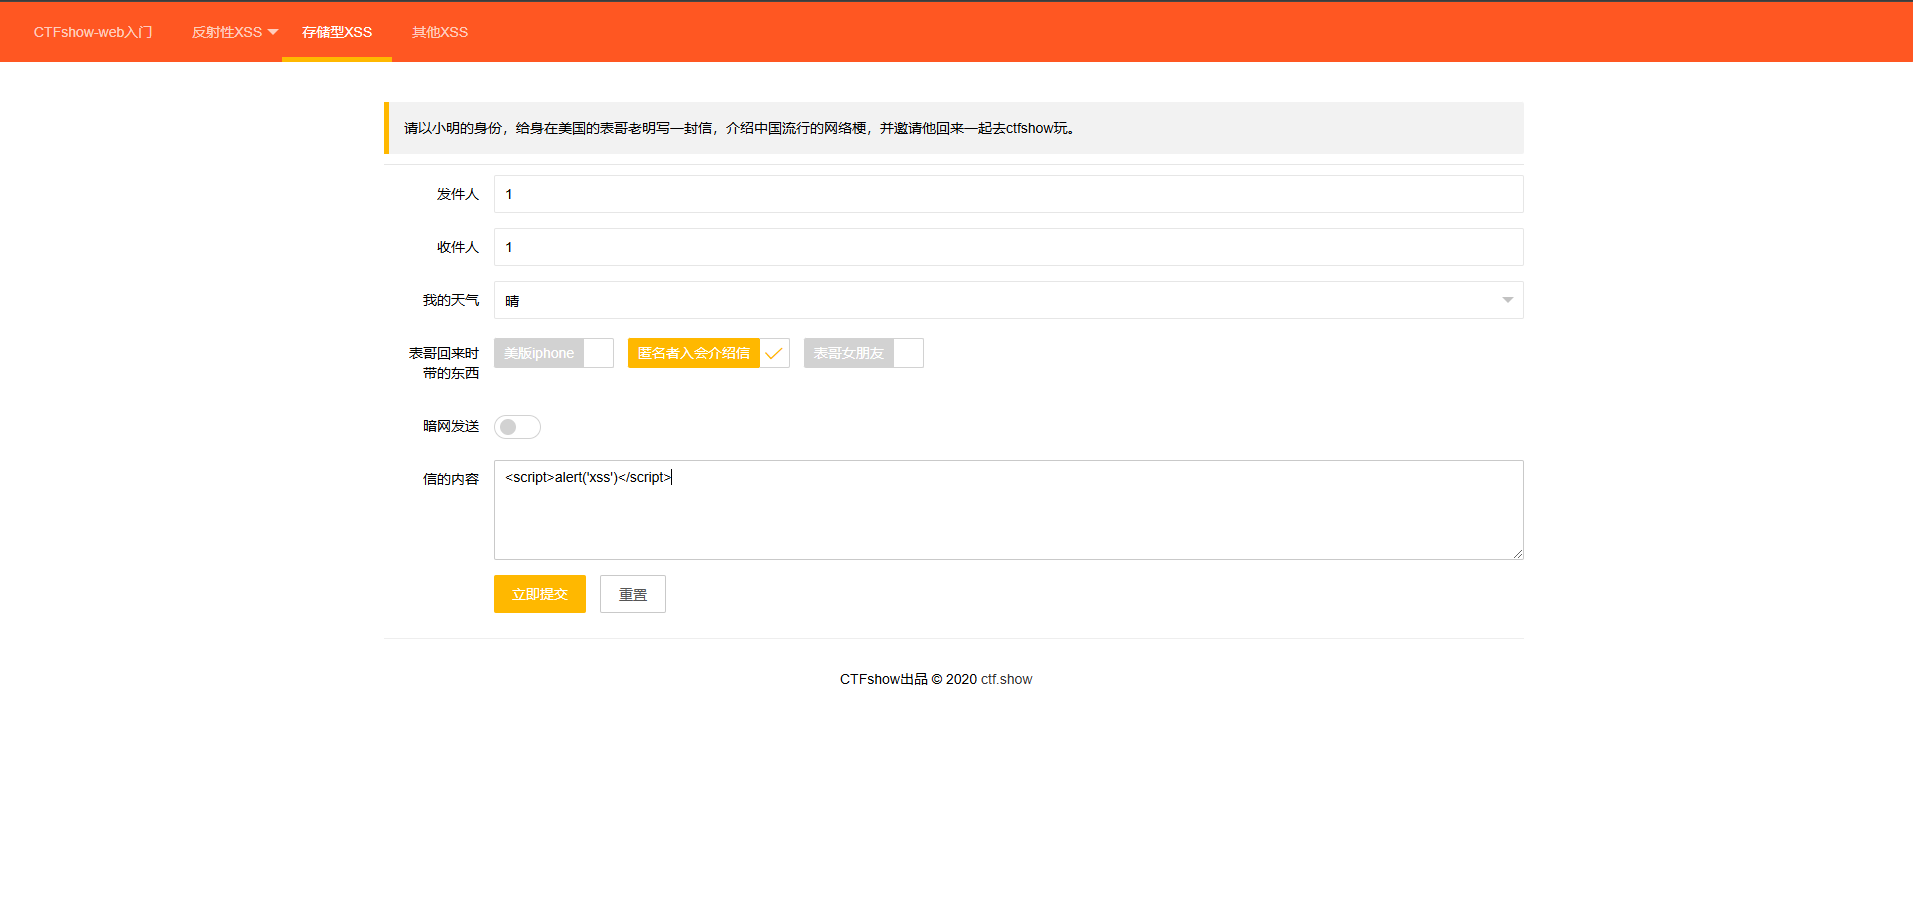The image size is (1913, 908).
Task: Check the 美版iphone checkbox
Action: click(540, 353)
